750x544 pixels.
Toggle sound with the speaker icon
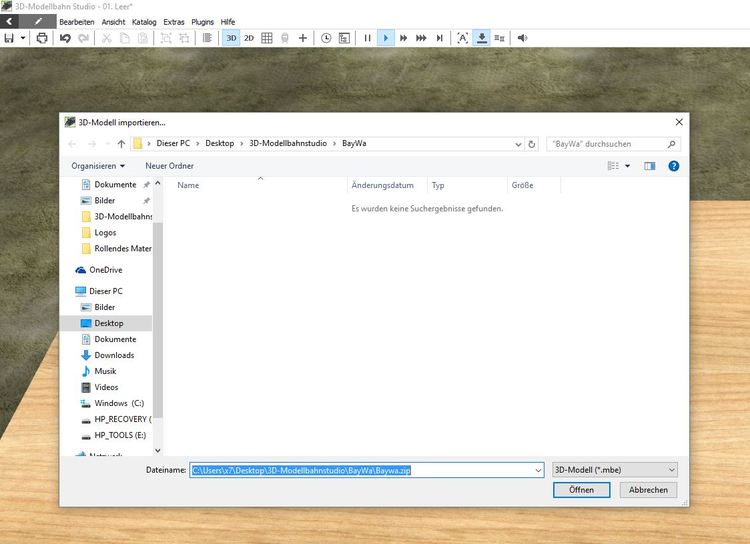pyautogui.click(x=522, y=38)
